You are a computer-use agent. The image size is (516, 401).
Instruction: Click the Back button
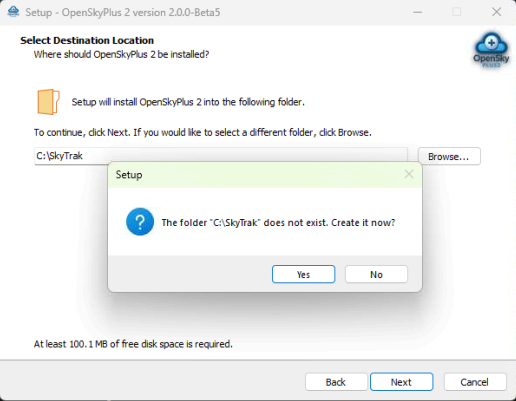tap(336, 382)
